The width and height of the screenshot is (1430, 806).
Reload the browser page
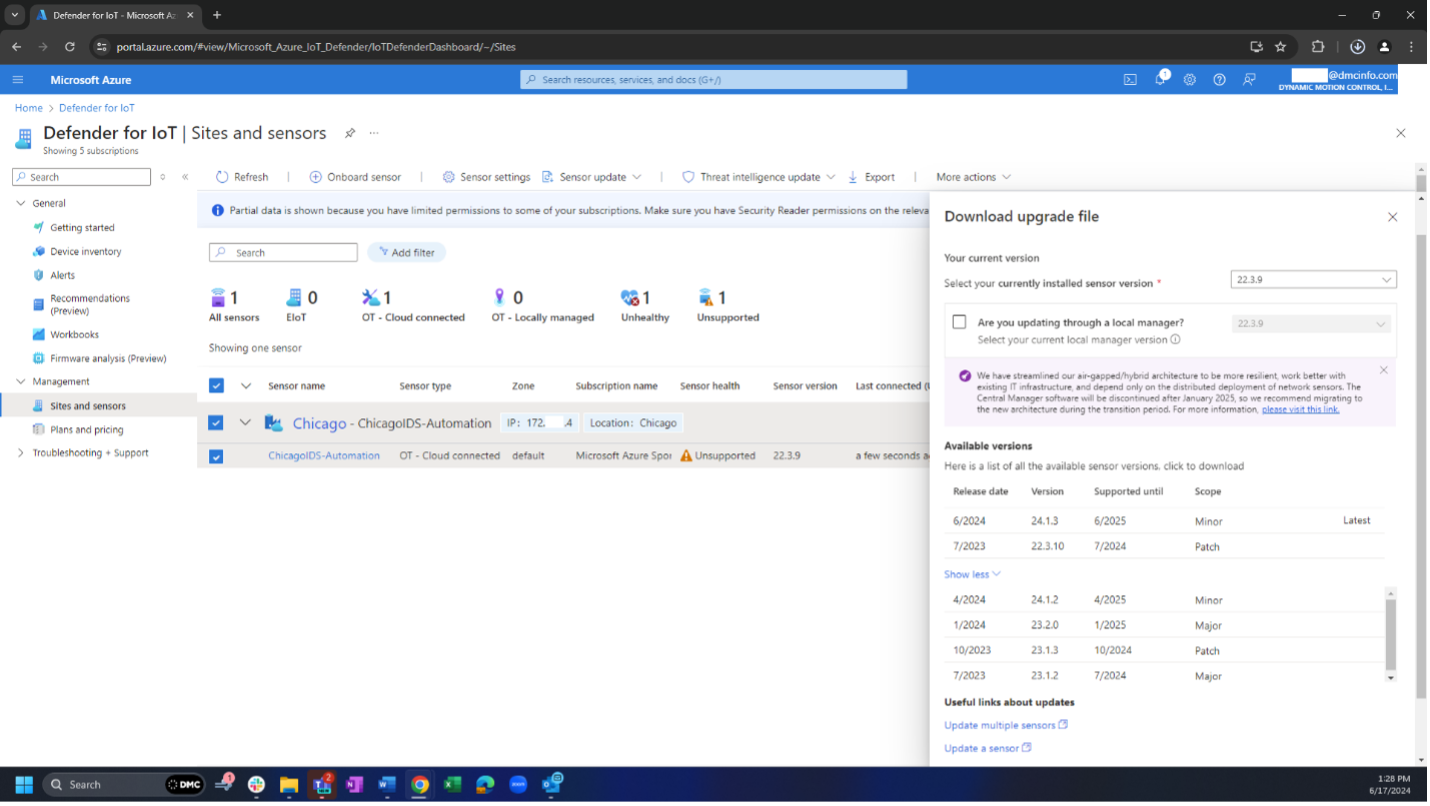click(69, 46)
